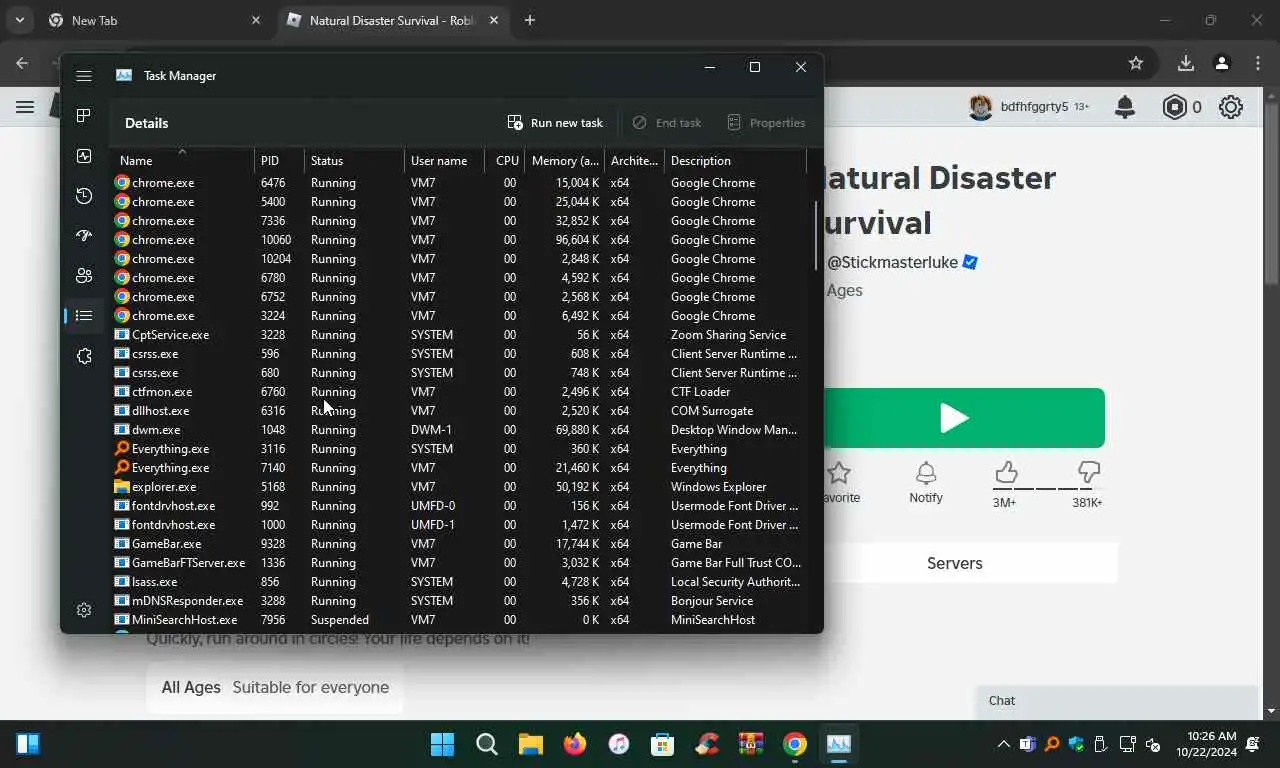Open Roblox Chat panel
Viewport: 1280px width, 768px height.
[1118, 701]
